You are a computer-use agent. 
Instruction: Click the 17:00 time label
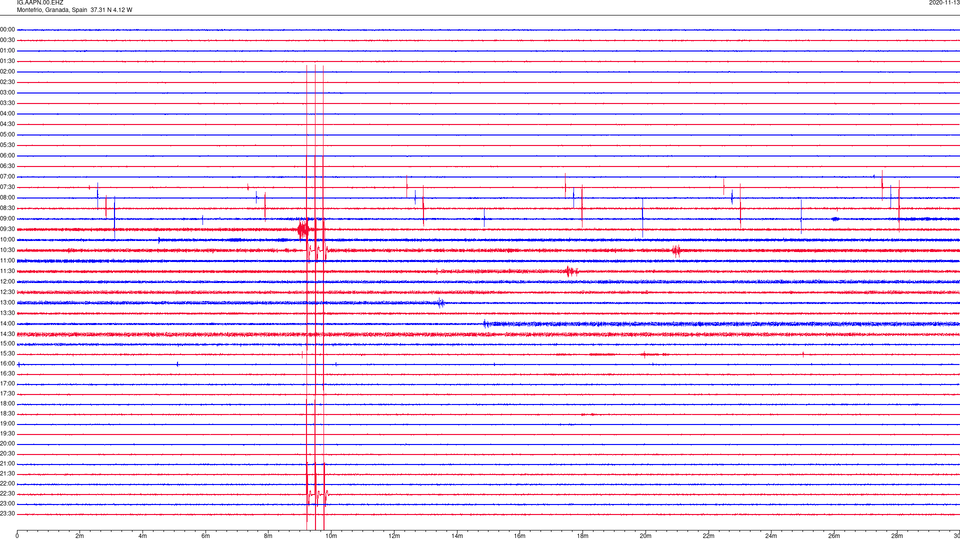(7, 384)
